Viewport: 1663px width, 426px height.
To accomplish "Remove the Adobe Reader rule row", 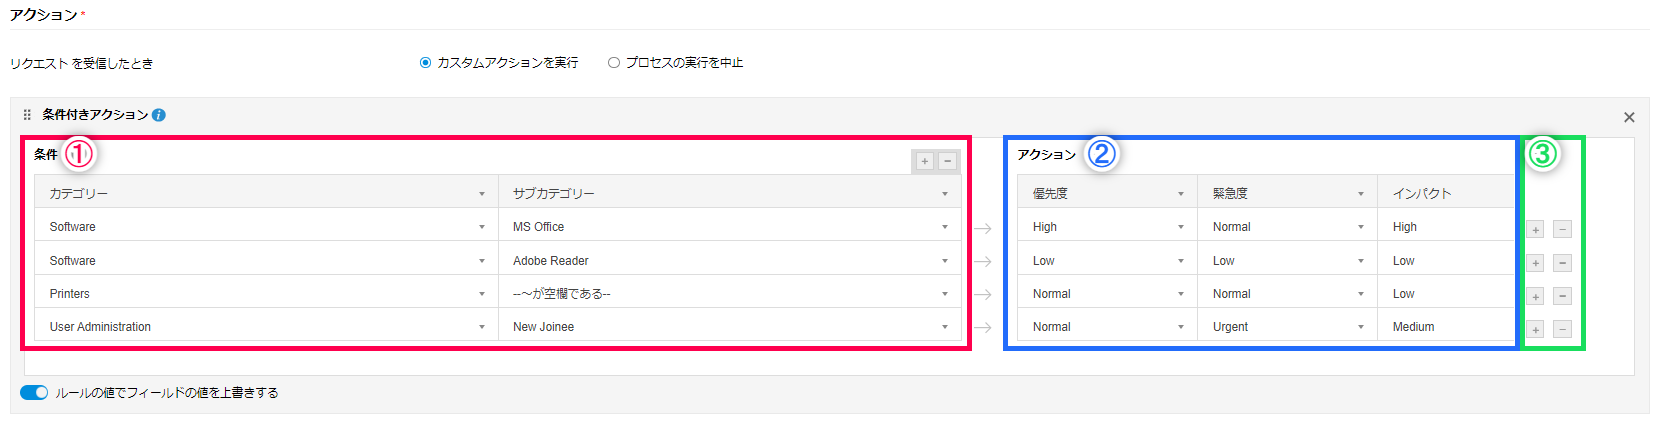I will coord(1562,263).
